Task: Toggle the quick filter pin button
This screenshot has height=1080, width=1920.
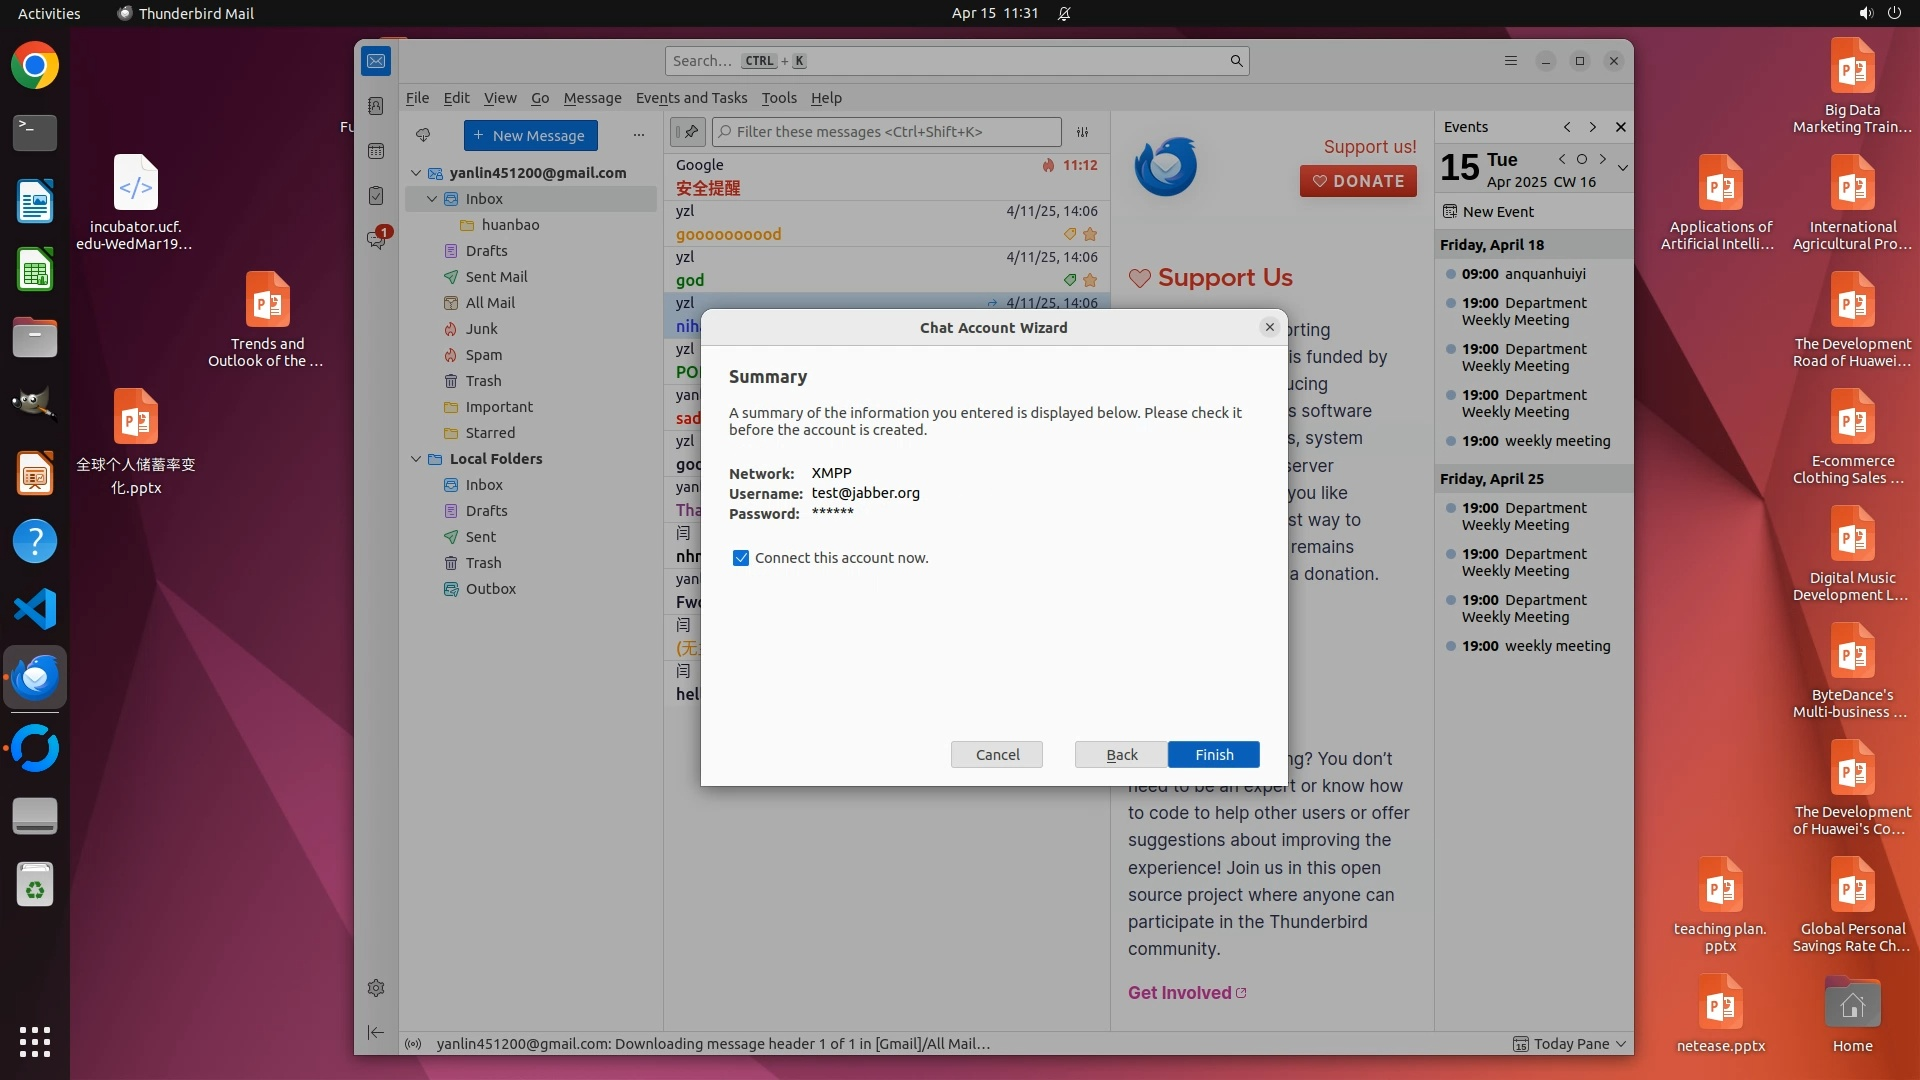Action: point(688,132)
